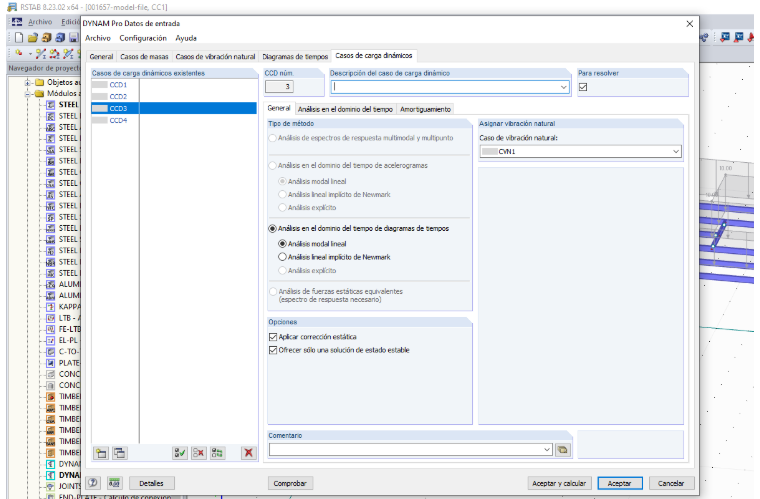Open Casos de masas tab
The height and width of the screenshot is (499, 760).
[x=144, y=57]
